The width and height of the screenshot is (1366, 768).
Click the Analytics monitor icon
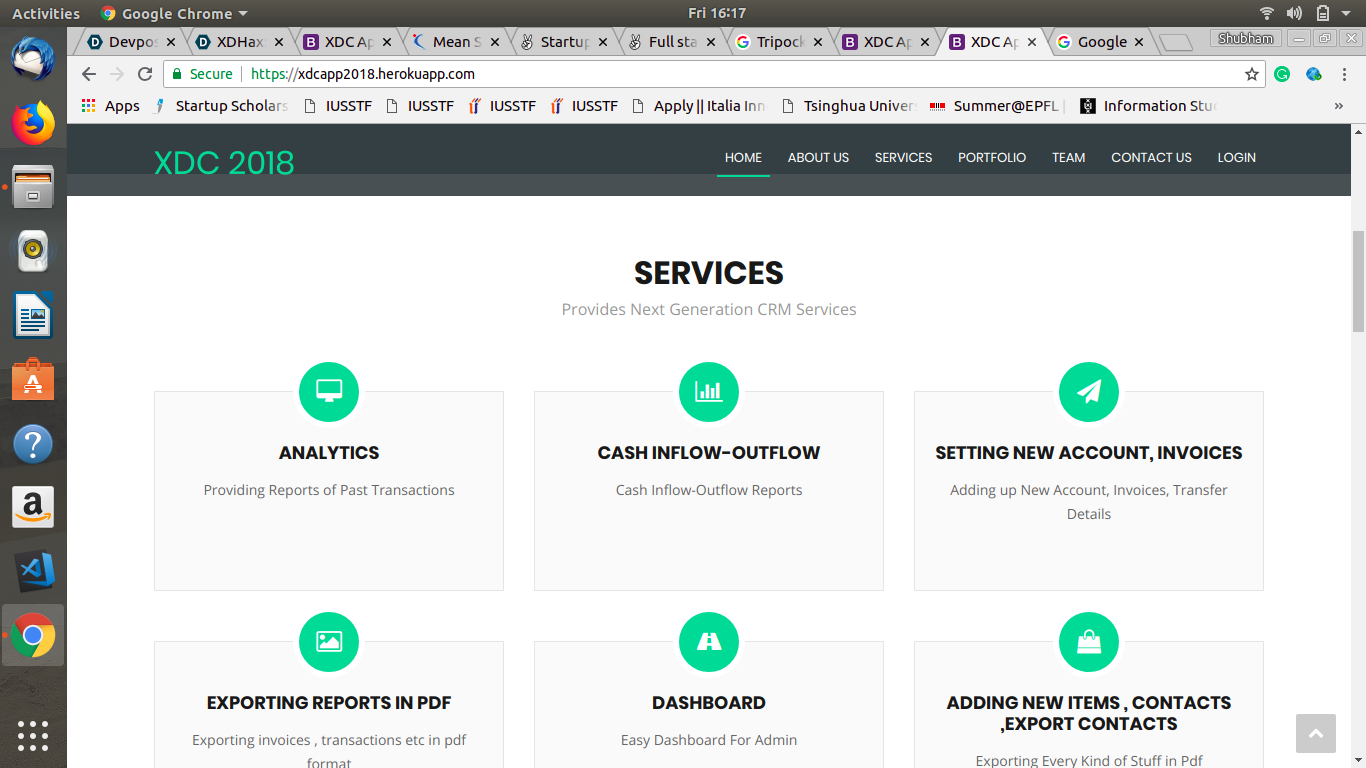click(x=329, y=391)
